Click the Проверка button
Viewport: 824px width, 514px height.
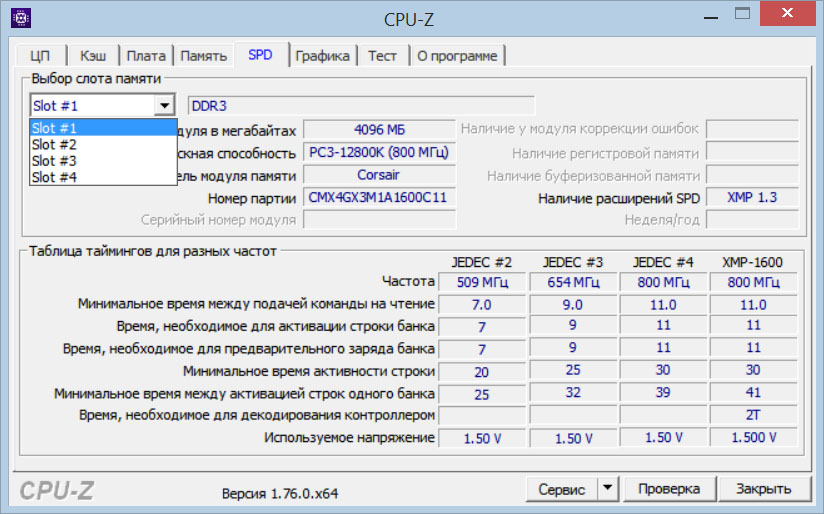pos(669,489)
